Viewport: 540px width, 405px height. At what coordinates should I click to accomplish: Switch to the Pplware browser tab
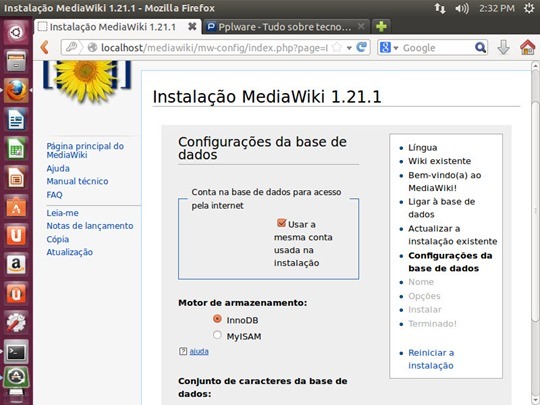tap(284, 27)
